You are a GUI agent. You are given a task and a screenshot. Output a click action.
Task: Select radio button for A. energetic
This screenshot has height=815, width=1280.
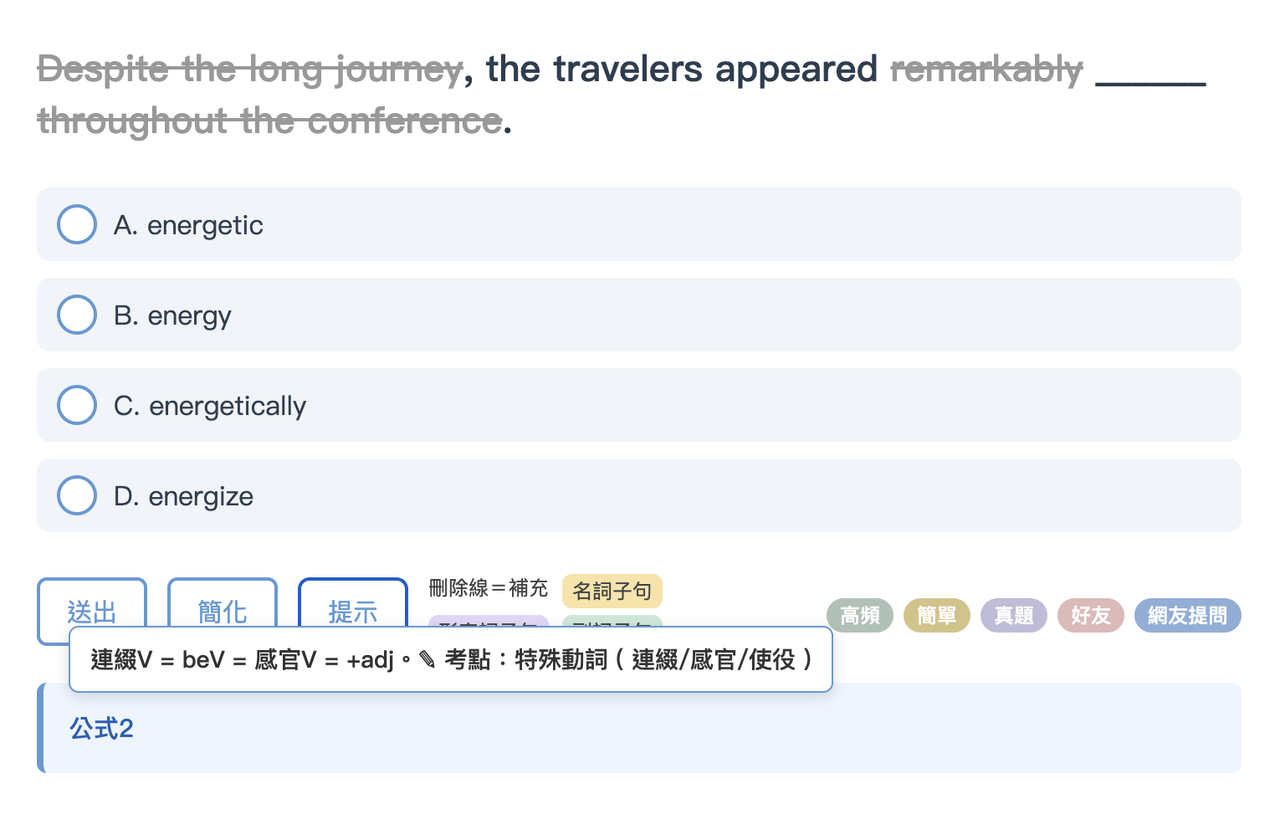pos(77,225)
